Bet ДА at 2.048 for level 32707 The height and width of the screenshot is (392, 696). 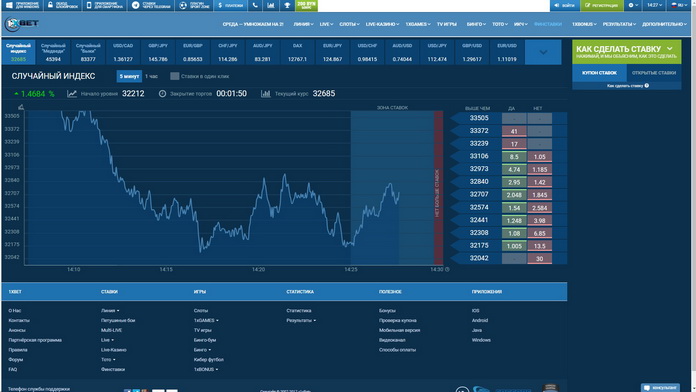click(514, 195)
